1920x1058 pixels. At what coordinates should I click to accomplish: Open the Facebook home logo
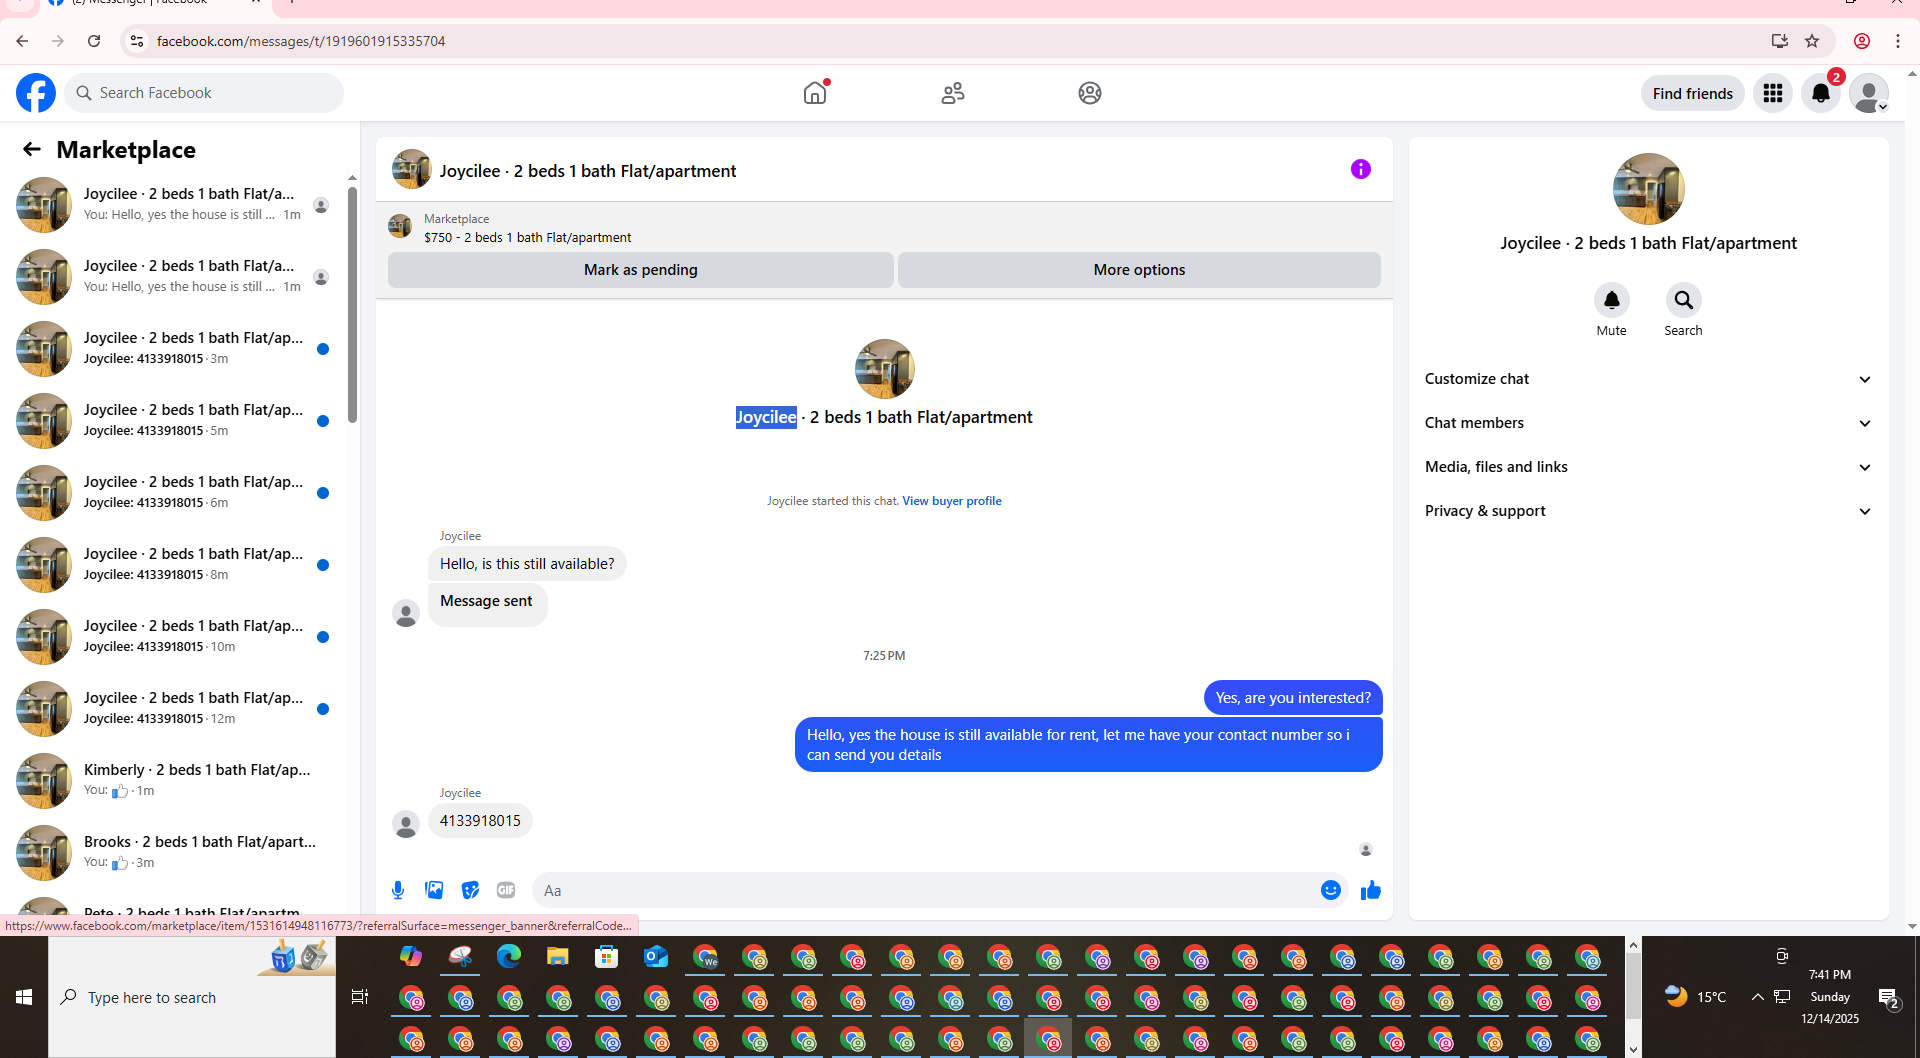click(36, 93)
